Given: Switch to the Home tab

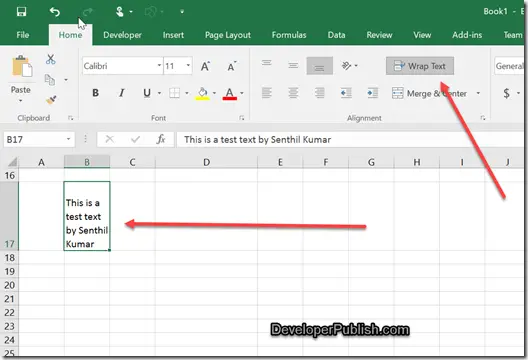Looking at the screenshot, I should coord(70,35).
